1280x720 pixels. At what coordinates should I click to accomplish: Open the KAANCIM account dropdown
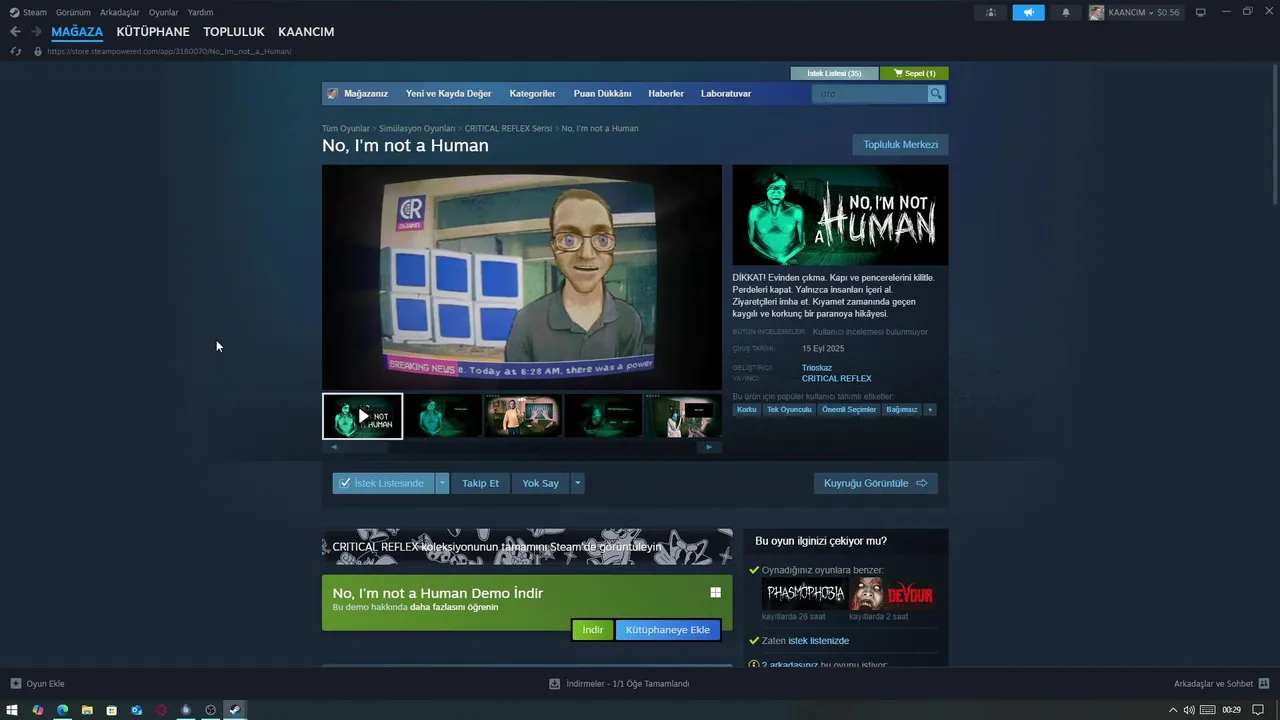tap(1134, 12)
